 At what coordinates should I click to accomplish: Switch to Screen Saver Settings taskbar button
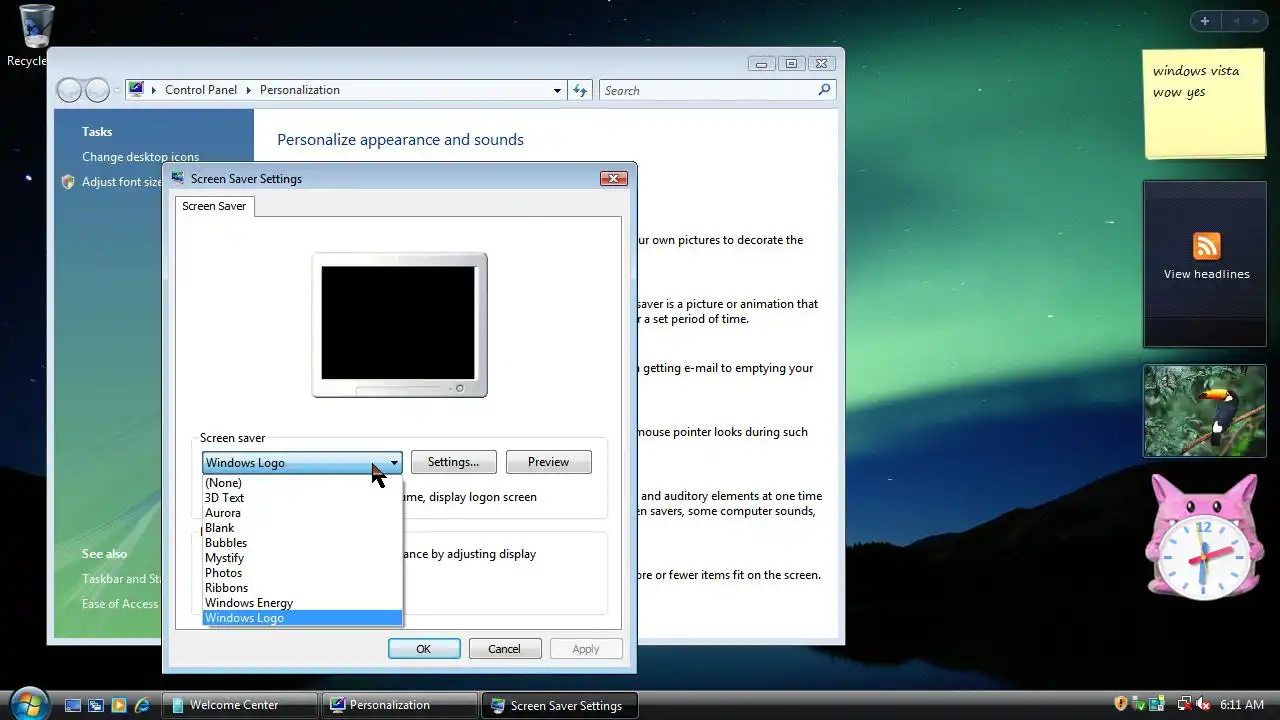tap(560, 705)
